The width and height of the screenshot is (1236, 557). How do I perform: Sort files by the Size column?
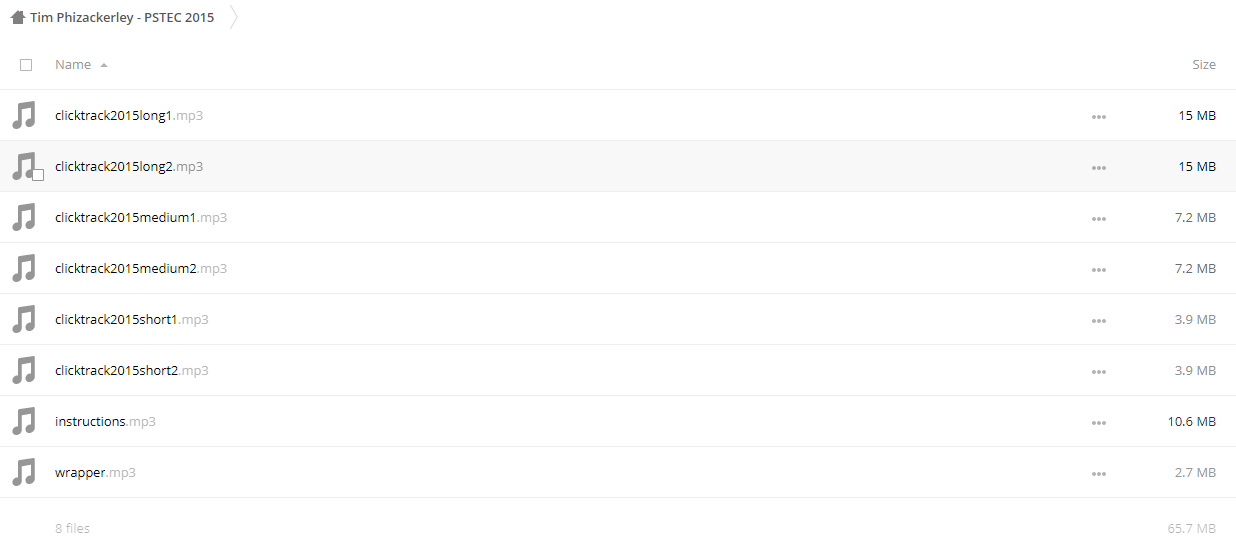pyautogui.click(x=1204, y=64)
